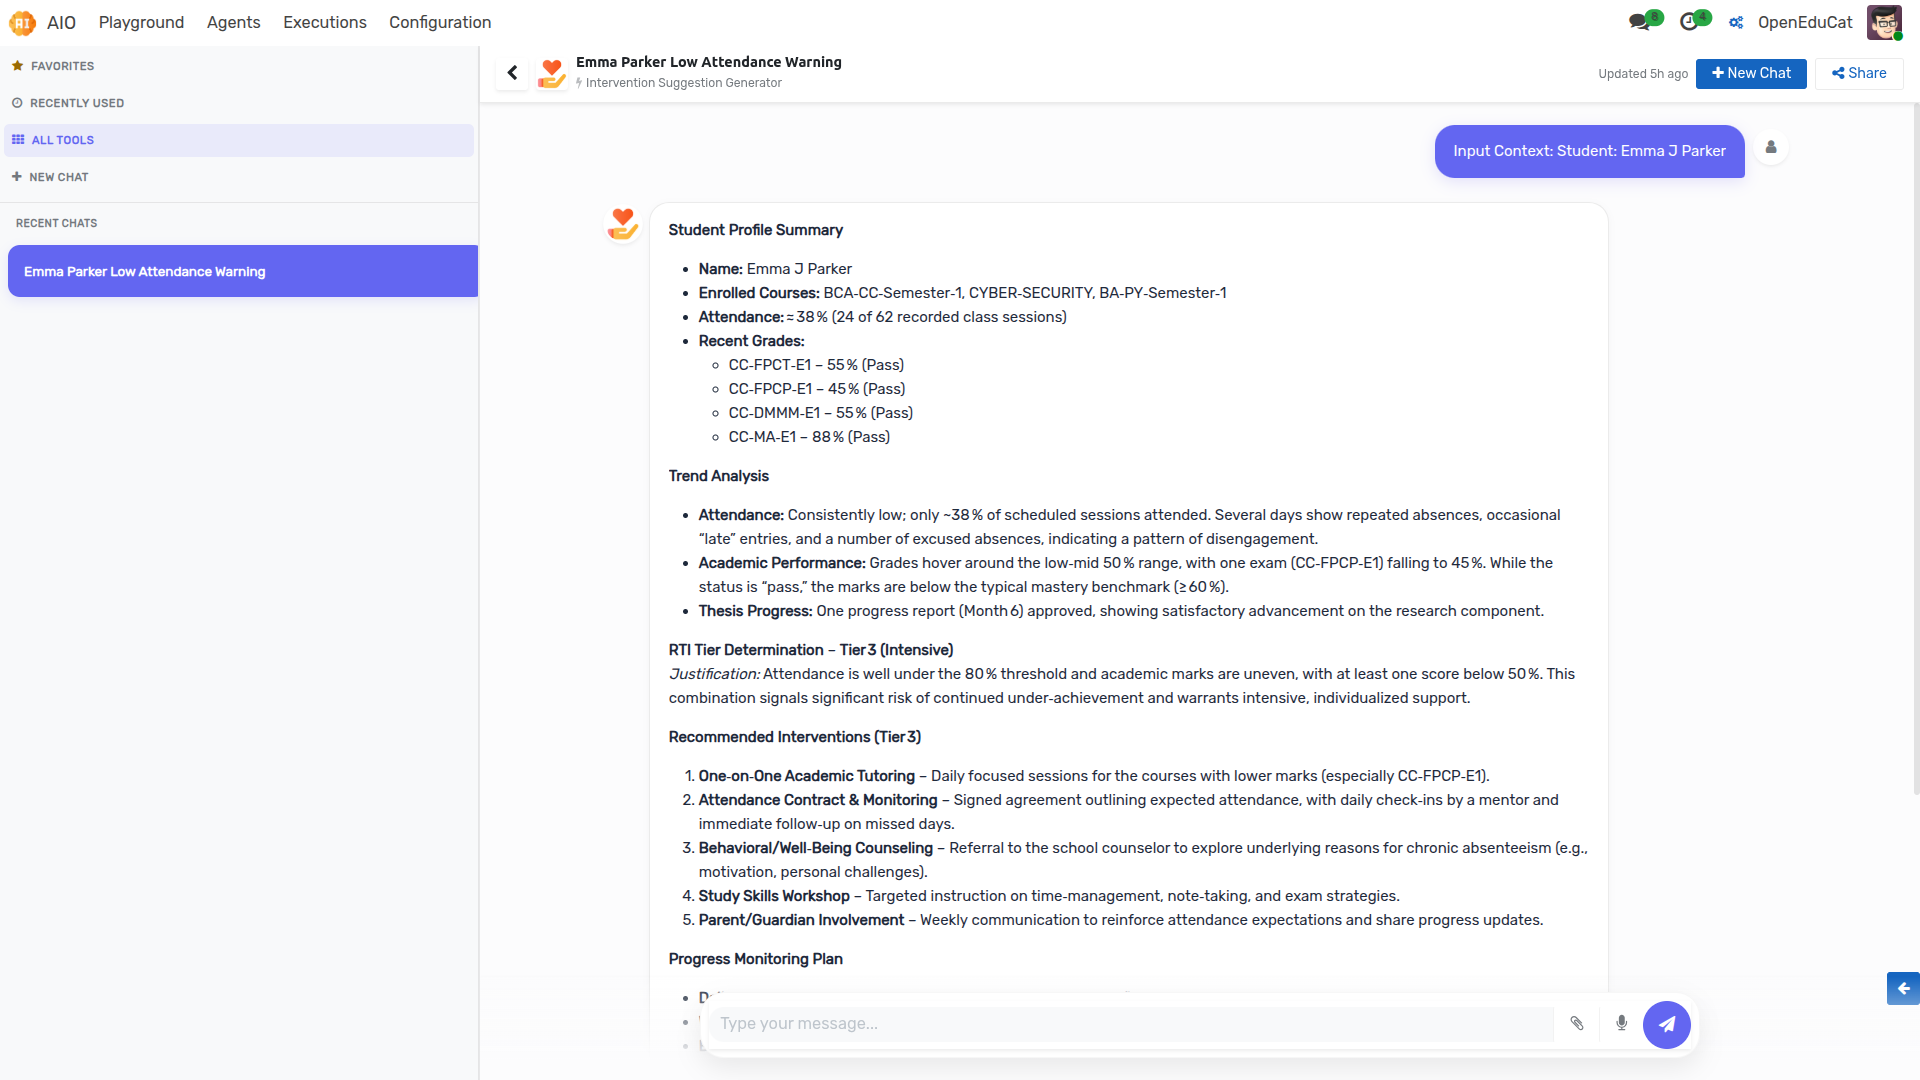
Task: Click the assistant heart-hand avatar icon
Action: click(x=622, y=224)
